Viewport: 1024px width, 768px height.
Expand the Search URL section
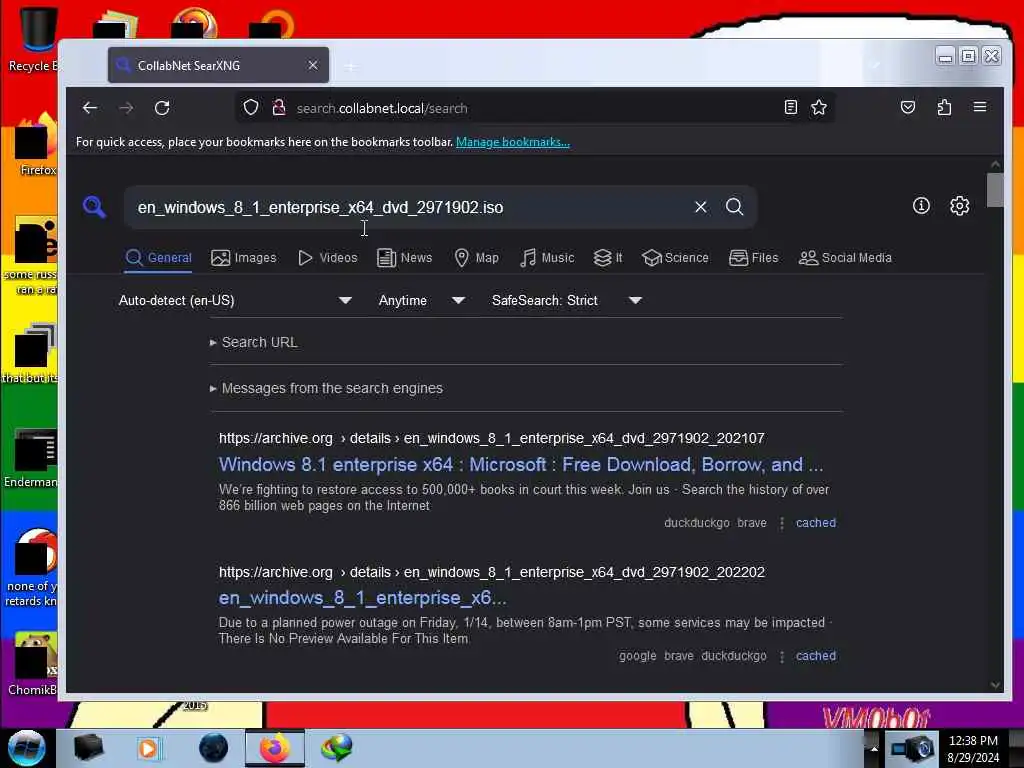coord(253,342)
